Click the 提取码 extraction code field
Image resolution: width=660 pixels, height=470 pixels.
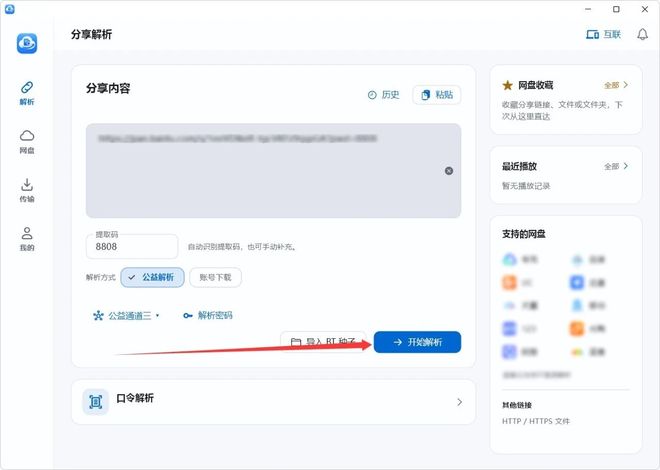[x=132, y=246]
